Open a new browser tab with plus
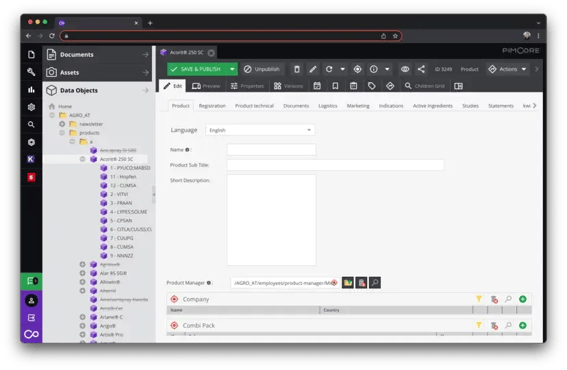Image resolution: width=567 pixels, height=370 pixels. [150, 23]
